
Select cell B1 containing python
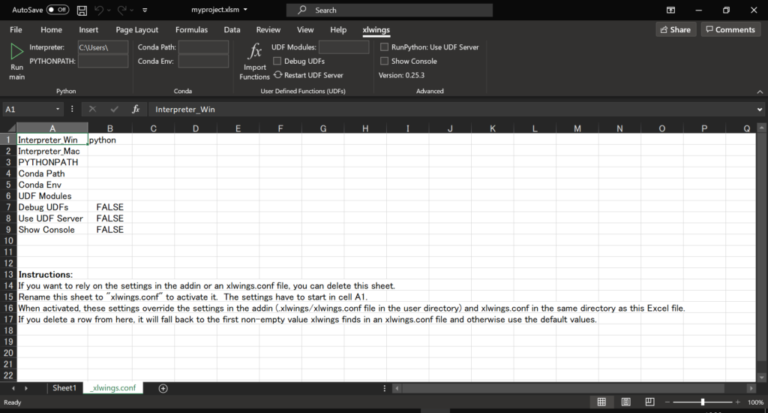pyautogui.click(x=110, y=140)
